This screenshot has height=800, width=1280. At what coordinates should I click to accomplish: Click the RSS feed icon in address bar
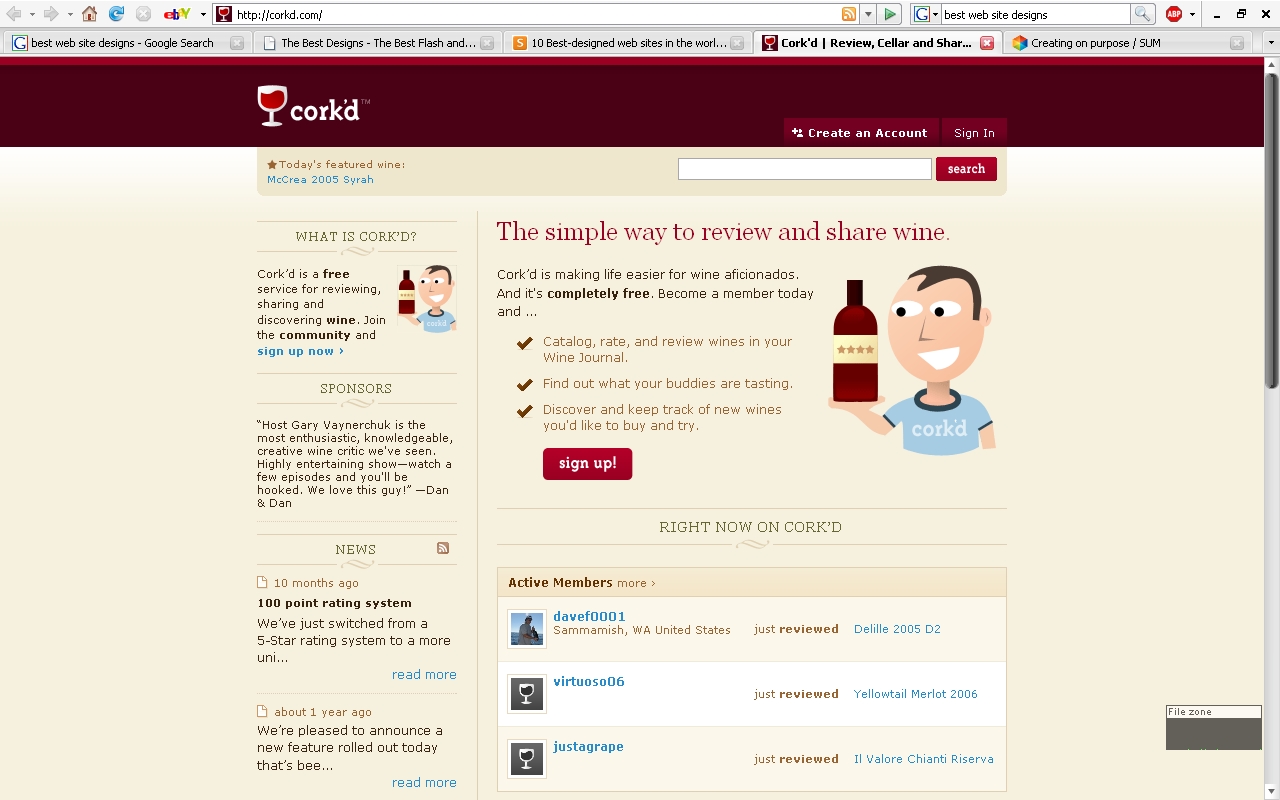click(x=849, y=14)
